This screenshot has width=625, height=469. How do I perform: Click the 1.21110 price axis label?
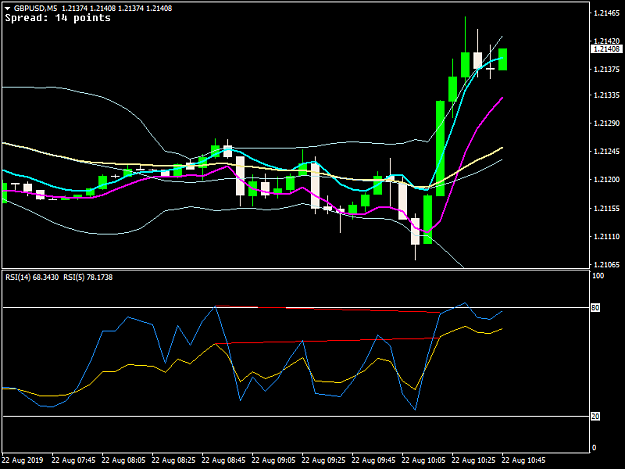pyautogui.click(x=607, y=236)
